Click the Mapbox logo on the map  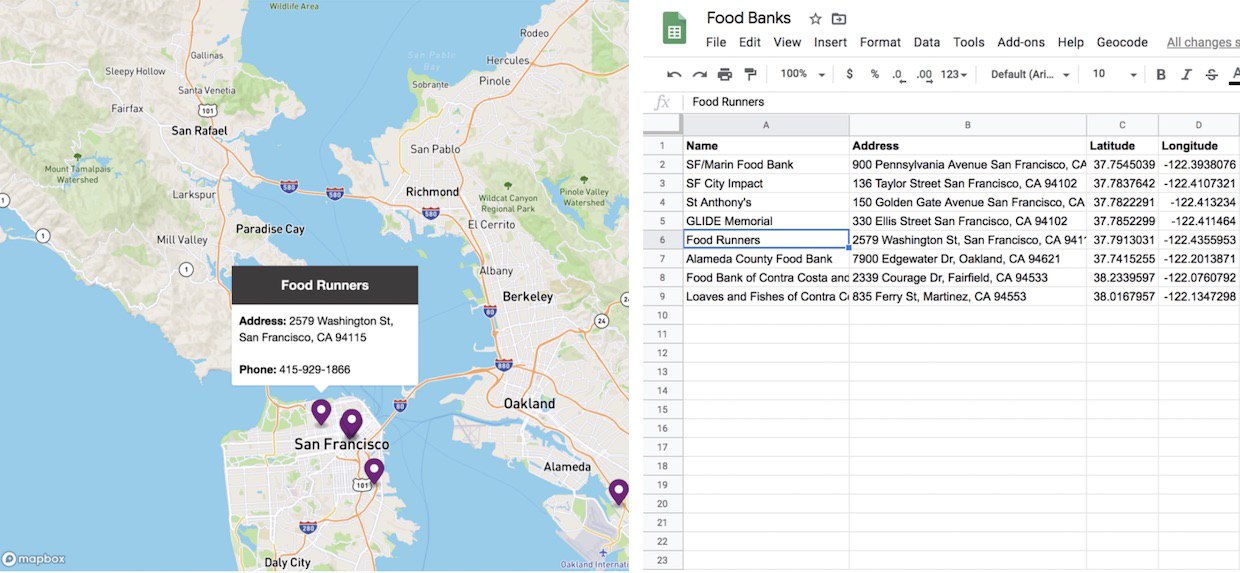tap(34, 559)
